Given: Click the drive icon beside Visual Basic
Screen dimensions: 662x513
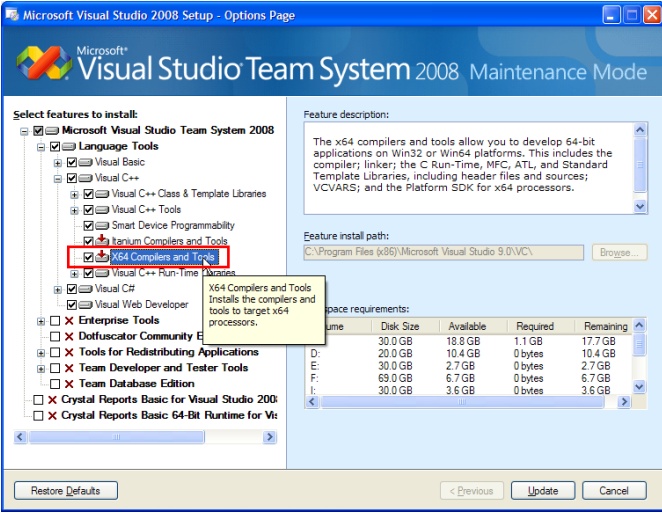Looking at the screenshot, I should coord(85,162).
